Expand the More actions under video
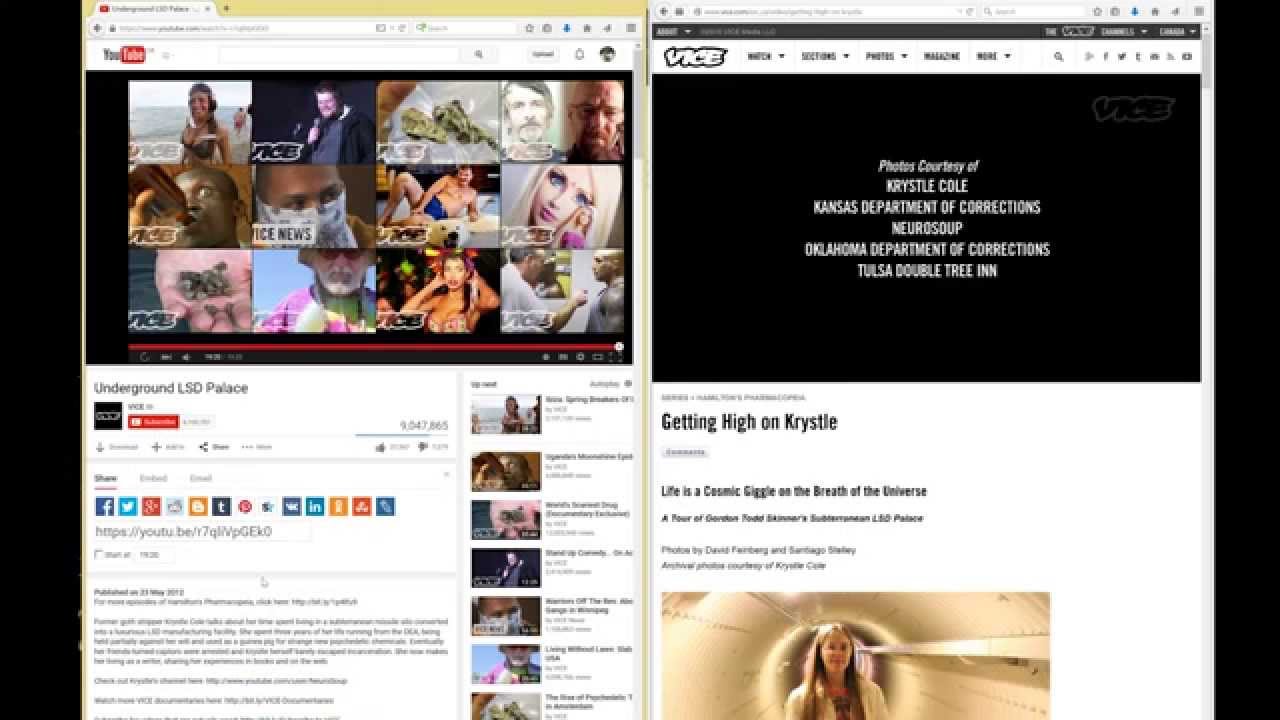 tap(257, 447)
